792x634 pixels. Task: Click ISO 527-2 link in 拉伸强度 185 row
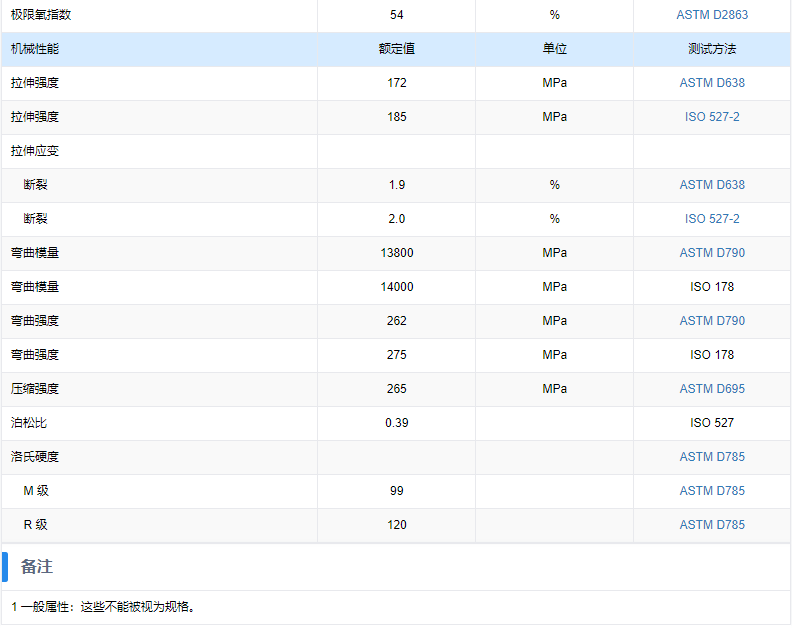coord(712,117)
